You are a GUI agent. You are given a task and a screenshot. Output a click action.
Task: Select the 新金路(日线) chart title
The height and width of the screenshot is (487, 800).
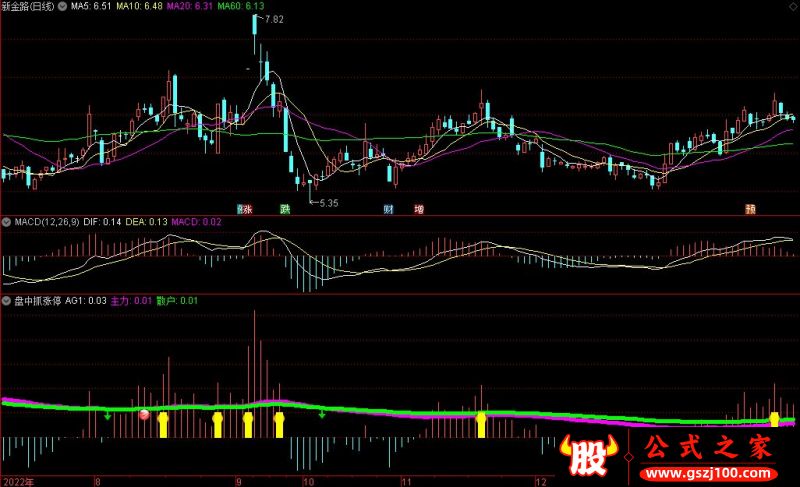pyautogui.click(x=28, y=6)
